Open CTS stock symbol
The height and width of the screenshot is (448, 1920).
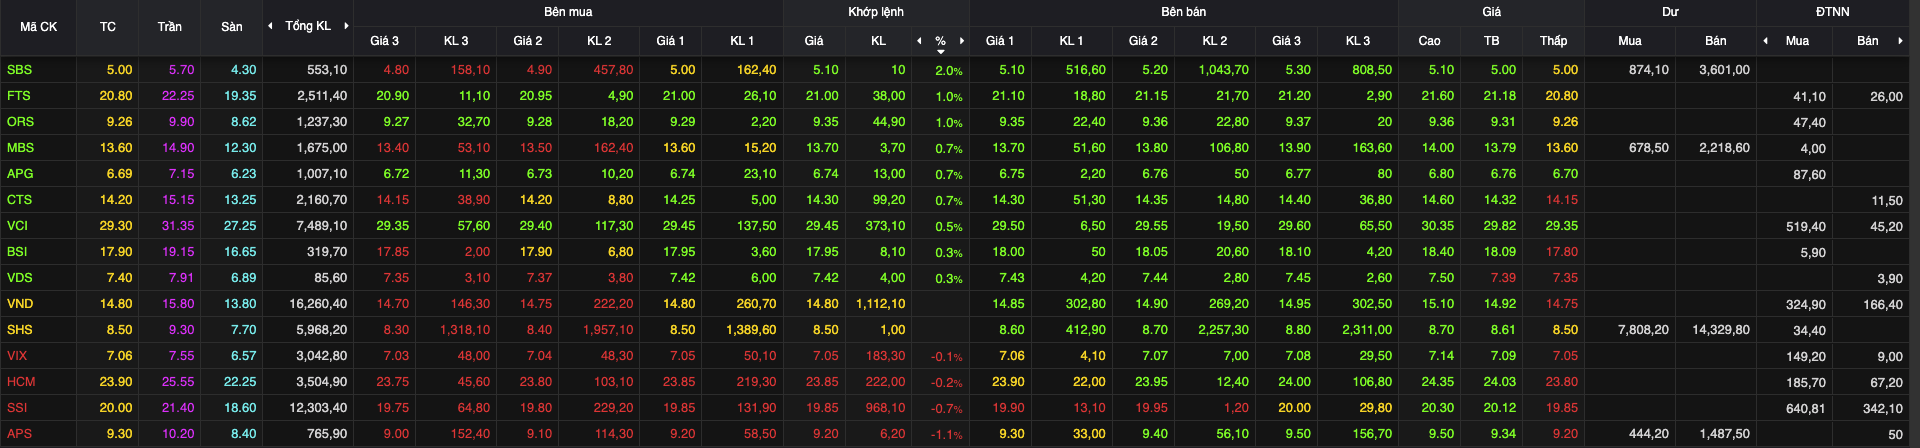pos(19,200)
